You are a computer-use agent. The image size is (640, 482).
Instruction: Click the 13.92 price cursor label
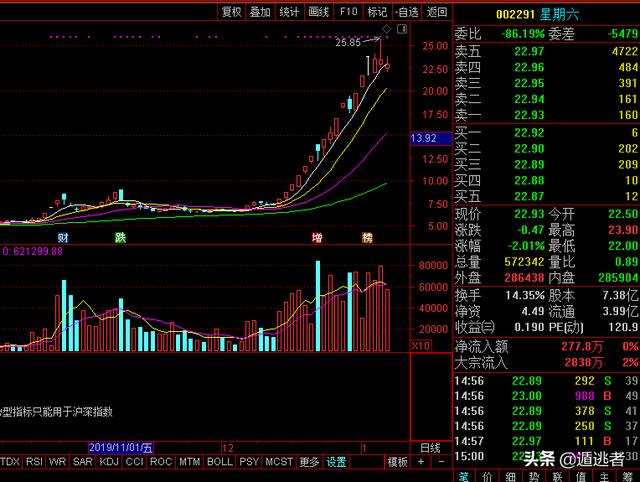pyautogui.click(x=430, y=138)
